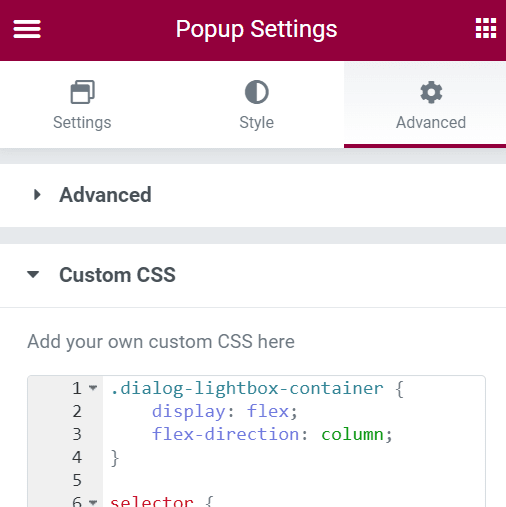Click line number 3 in the gutter
Viewport: 506px width, 507px height.
(77, 434)
